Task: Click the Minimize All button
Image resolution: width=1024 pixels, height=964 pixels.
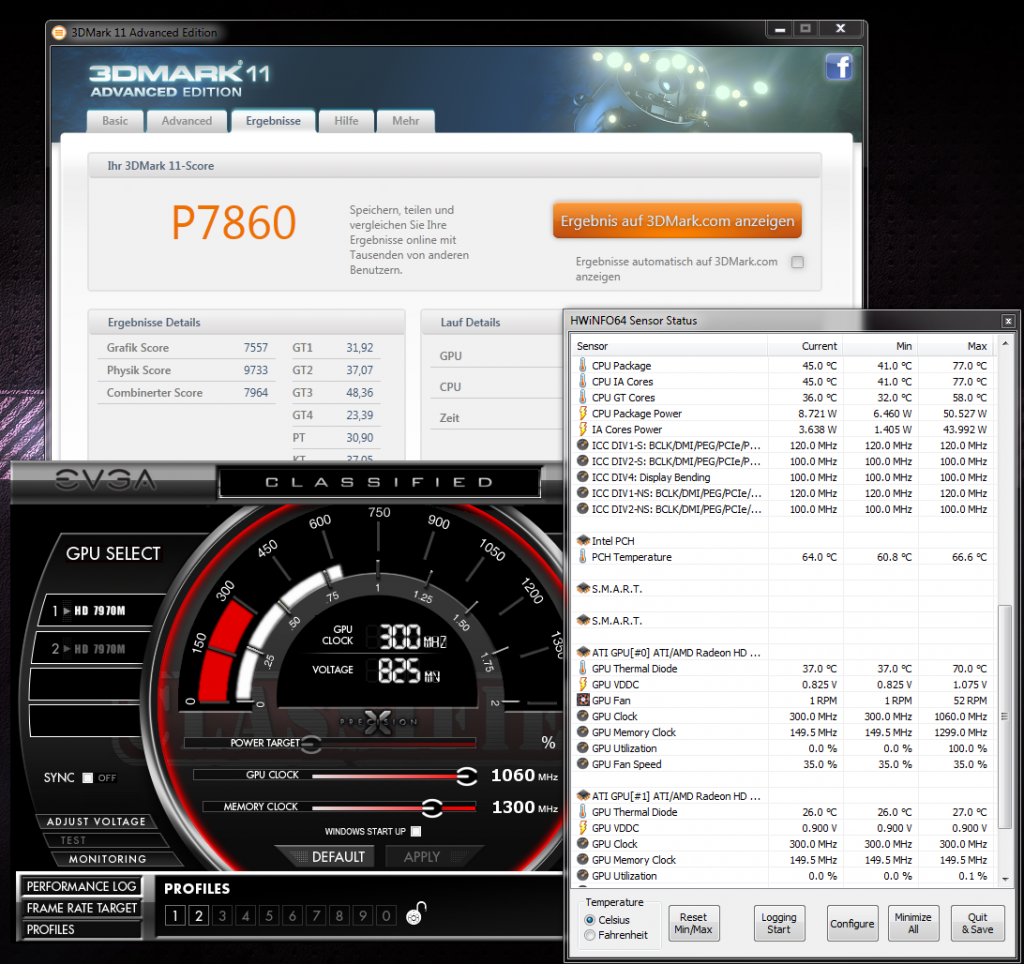Action: click(x=913, y=923)
